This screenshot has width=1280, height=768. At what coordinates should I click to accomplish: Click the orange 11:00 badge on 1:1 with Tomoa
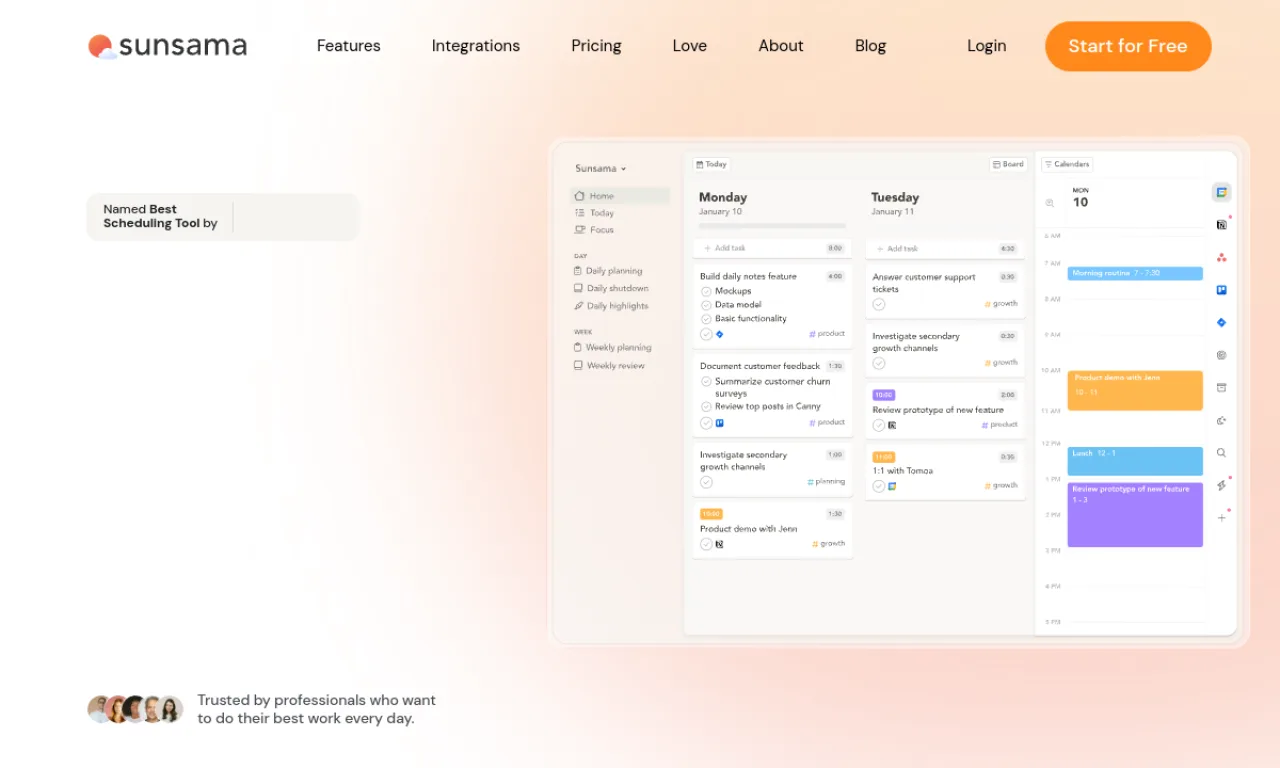(884, 457)
